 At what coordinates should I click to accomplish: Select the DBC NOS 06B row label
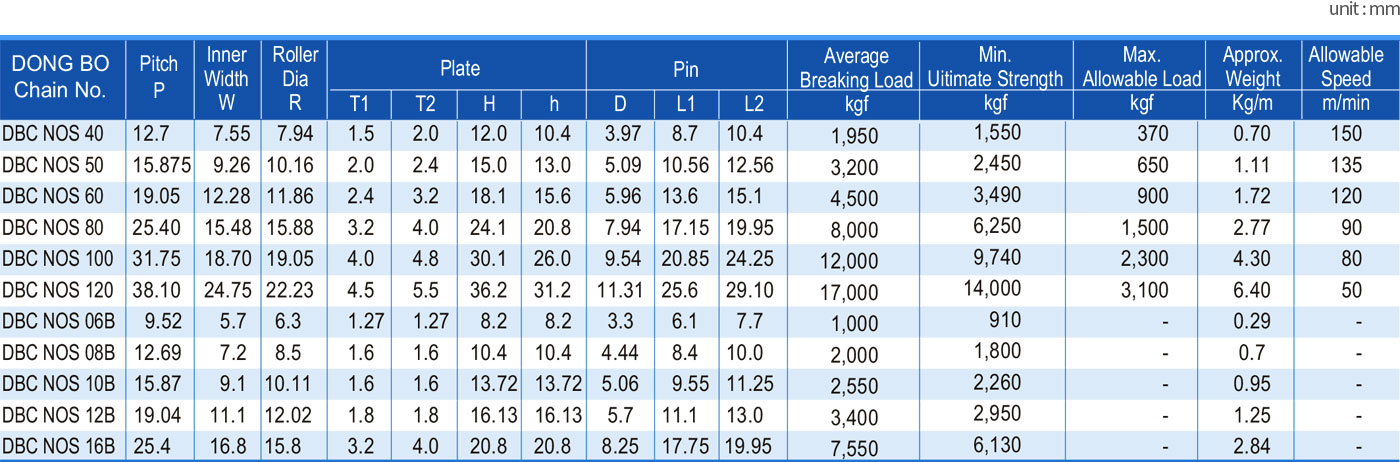coord(58,321)
